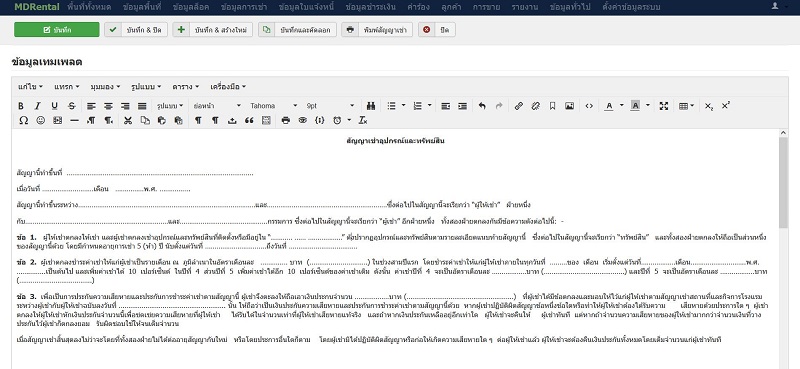Remove link with unlink icon
The image size is (800, 369).
pos(535,106)
